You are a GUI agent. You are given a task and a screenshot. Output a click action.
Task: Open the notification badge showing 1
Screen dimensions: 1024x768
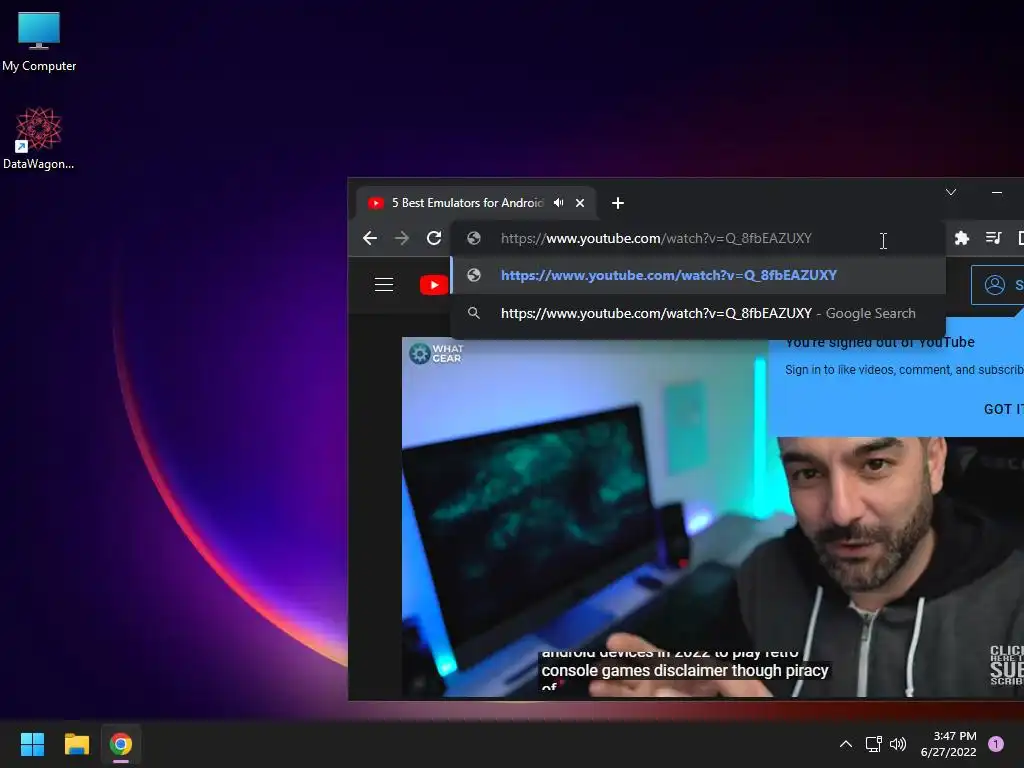[x=995, y=744]
